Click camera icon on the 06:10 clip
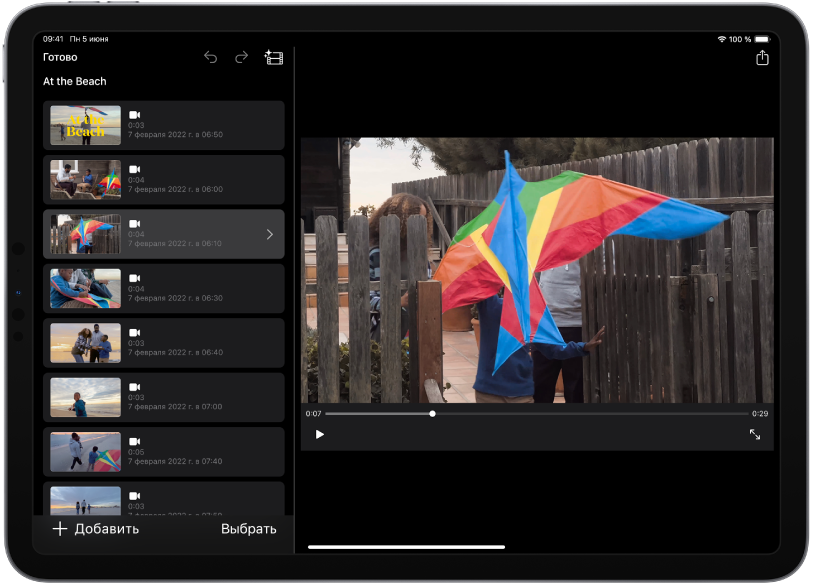Viewport: 817px width, 585px height. [x=135, y=223]
